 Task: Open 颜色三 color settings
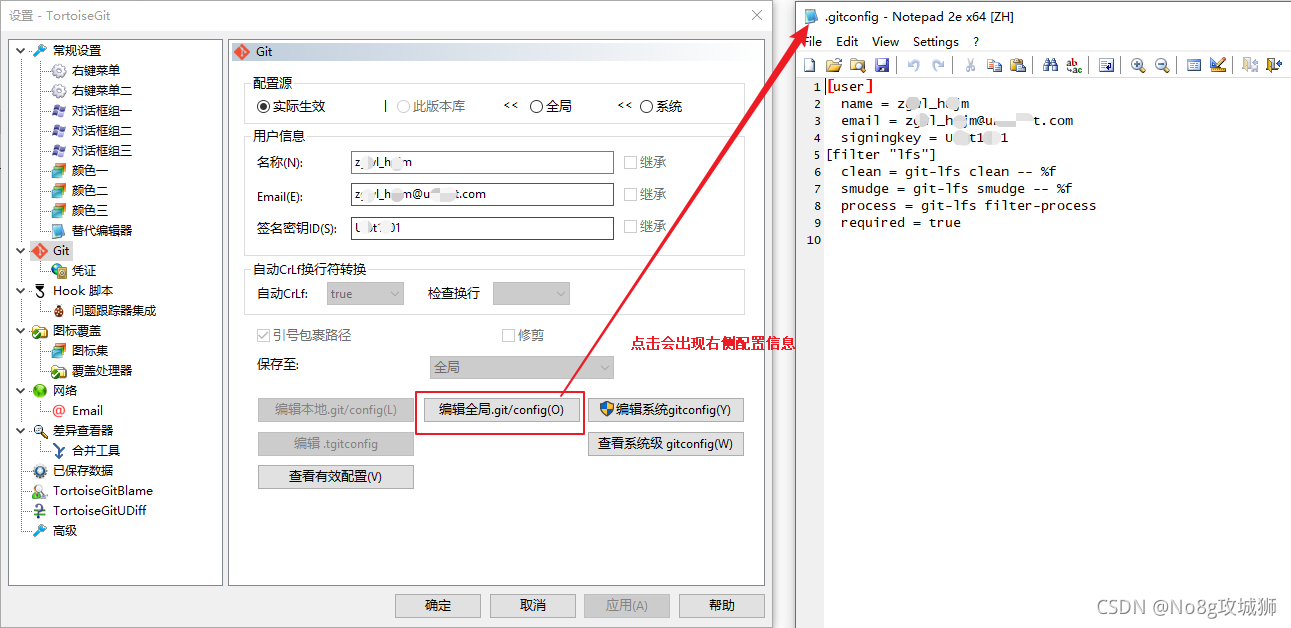pyautogui.click(x=90, y=210)
